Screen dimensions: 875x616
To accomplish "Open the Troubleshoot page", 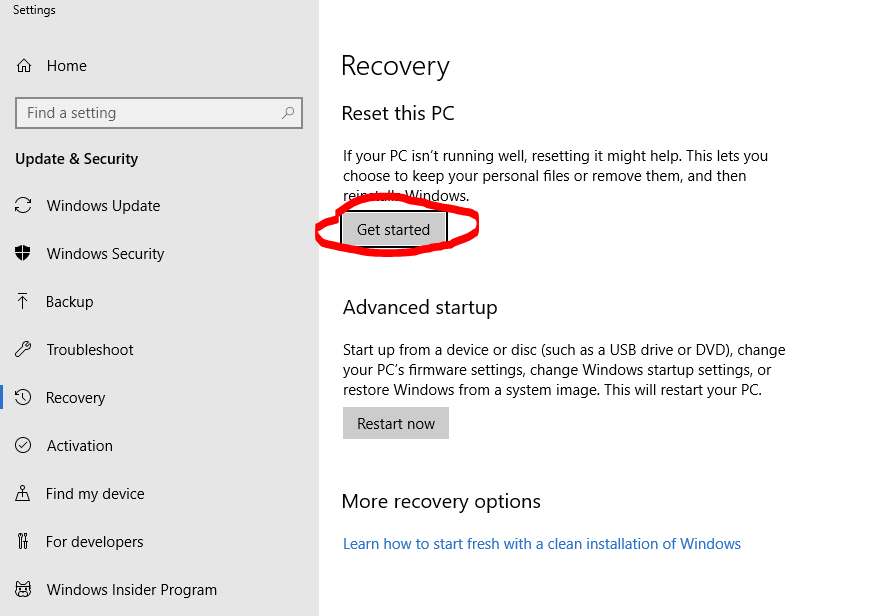I will click(160, 349).
